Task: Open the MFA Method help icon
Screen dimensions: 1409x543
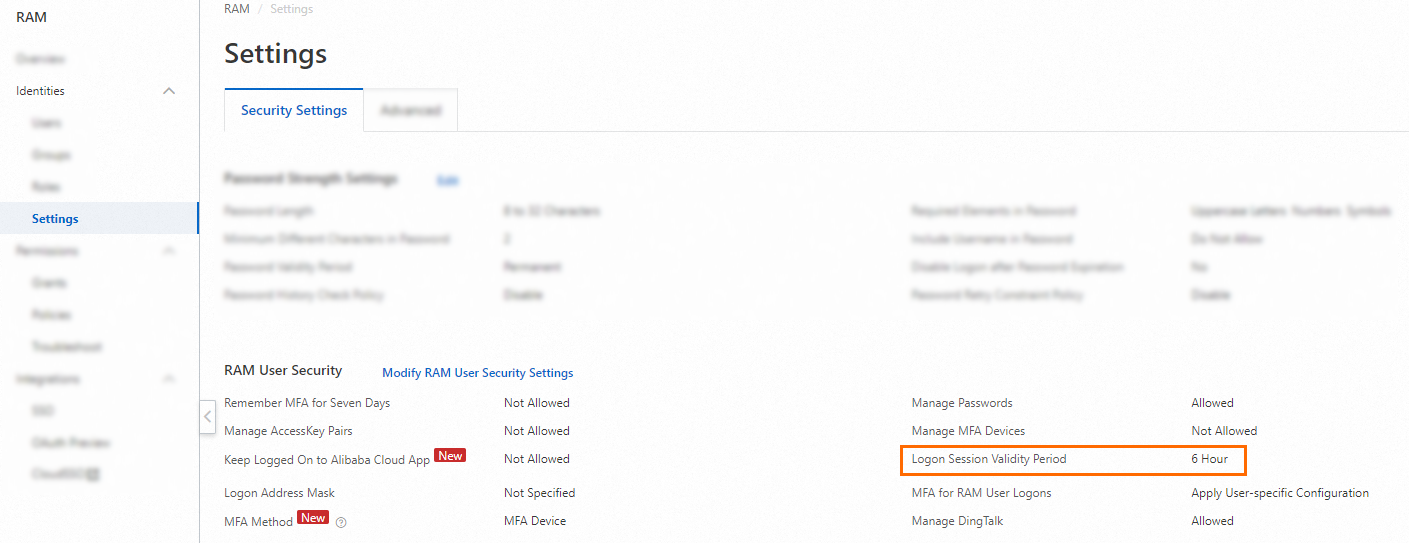Action: (341, 522)
